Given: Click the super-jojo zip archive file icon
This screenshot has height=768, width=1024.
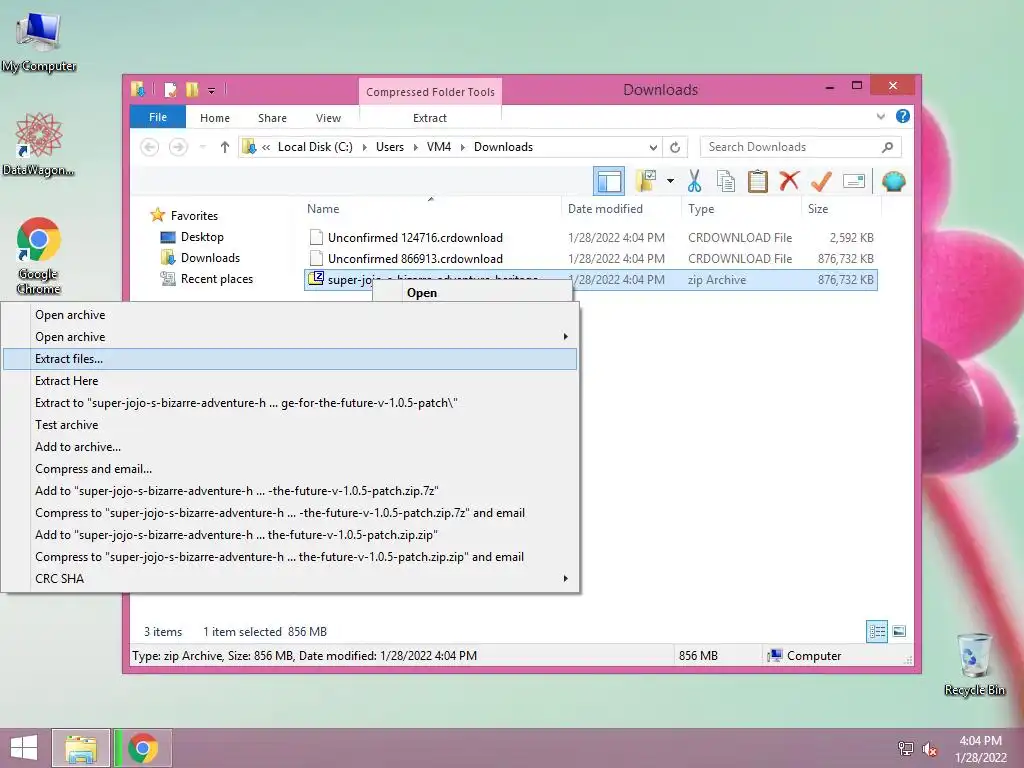Looking at the screenshot, I should [316, 279].
